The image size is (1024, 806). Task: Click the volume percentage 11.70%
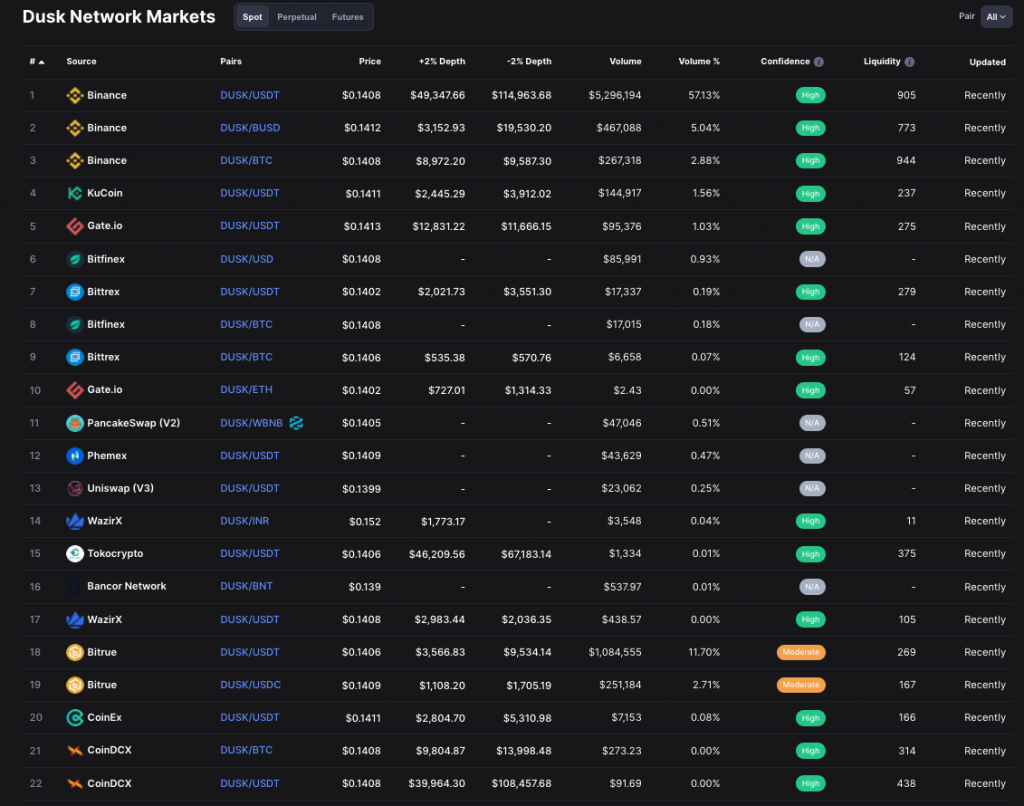704,653
